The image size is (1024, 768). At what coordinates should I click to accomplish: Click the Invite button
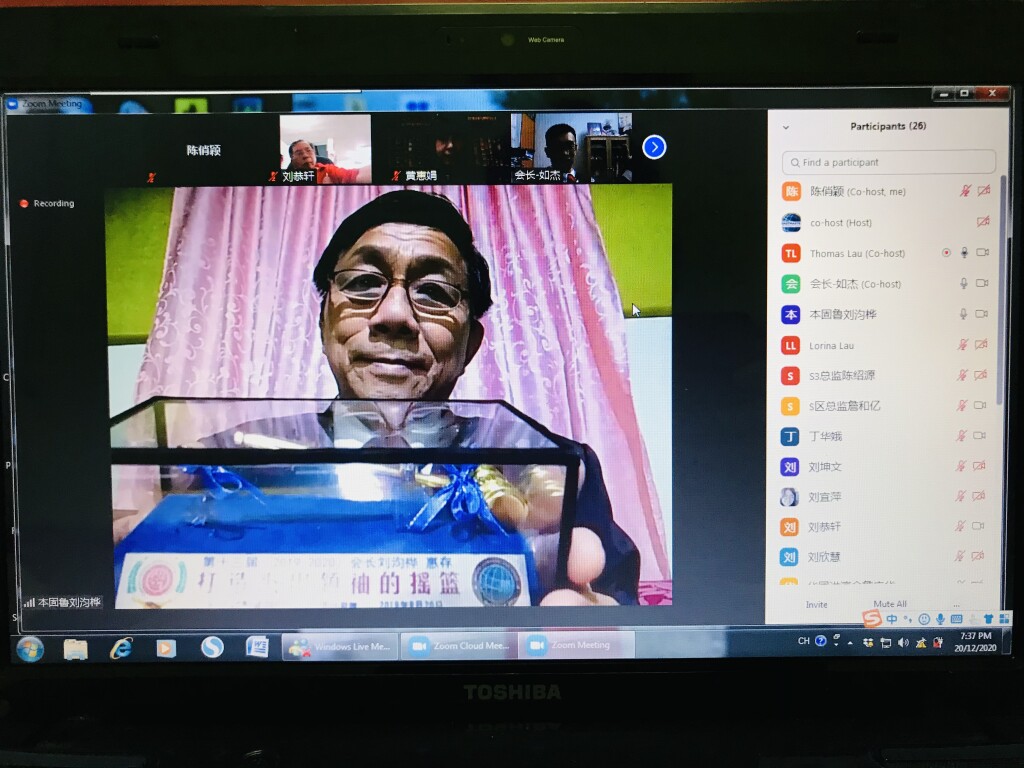click(817, 605)
